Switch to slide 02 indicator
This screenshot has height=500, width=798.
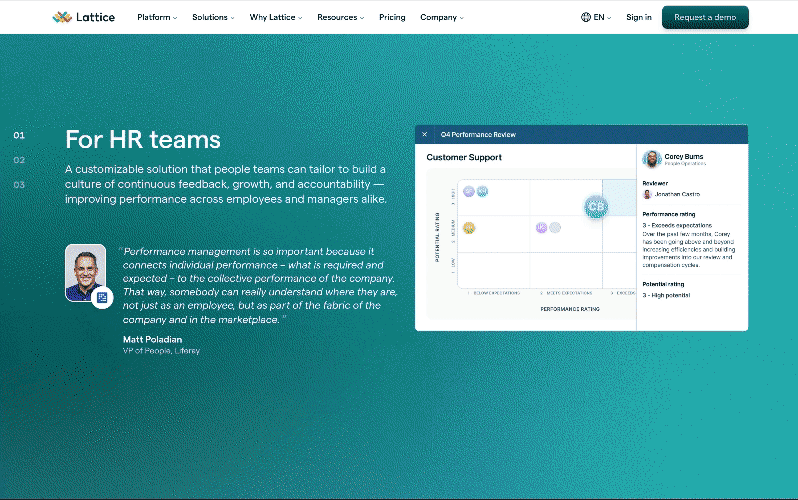click(x=19, y=160)
